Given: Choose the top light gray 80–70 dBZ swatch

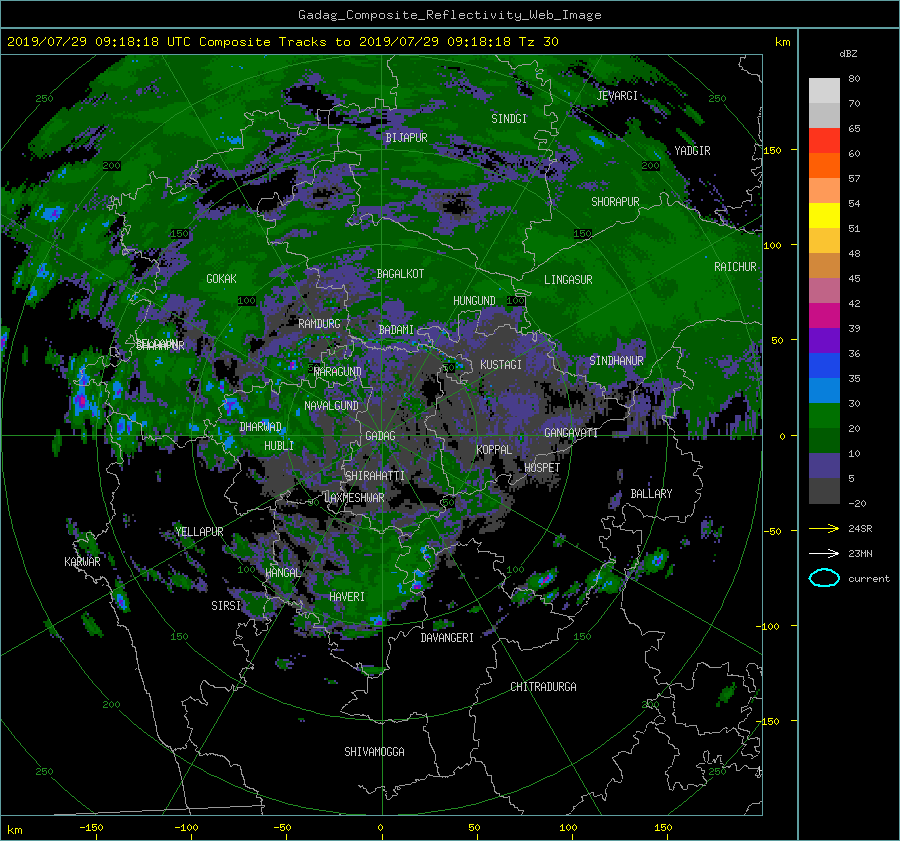Looking at the screenshot, I should 824,90.
